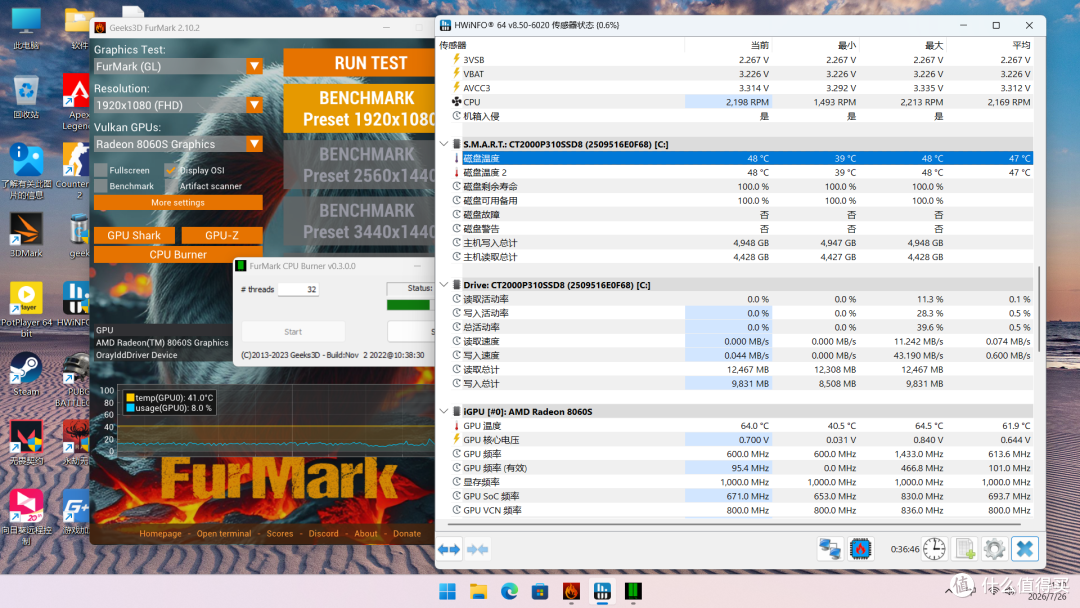Viewport: 1080px width, 608px height.
Task: Click BENCHMARK Preset 3440x1440 button
Action: click(x=359, y=221)
